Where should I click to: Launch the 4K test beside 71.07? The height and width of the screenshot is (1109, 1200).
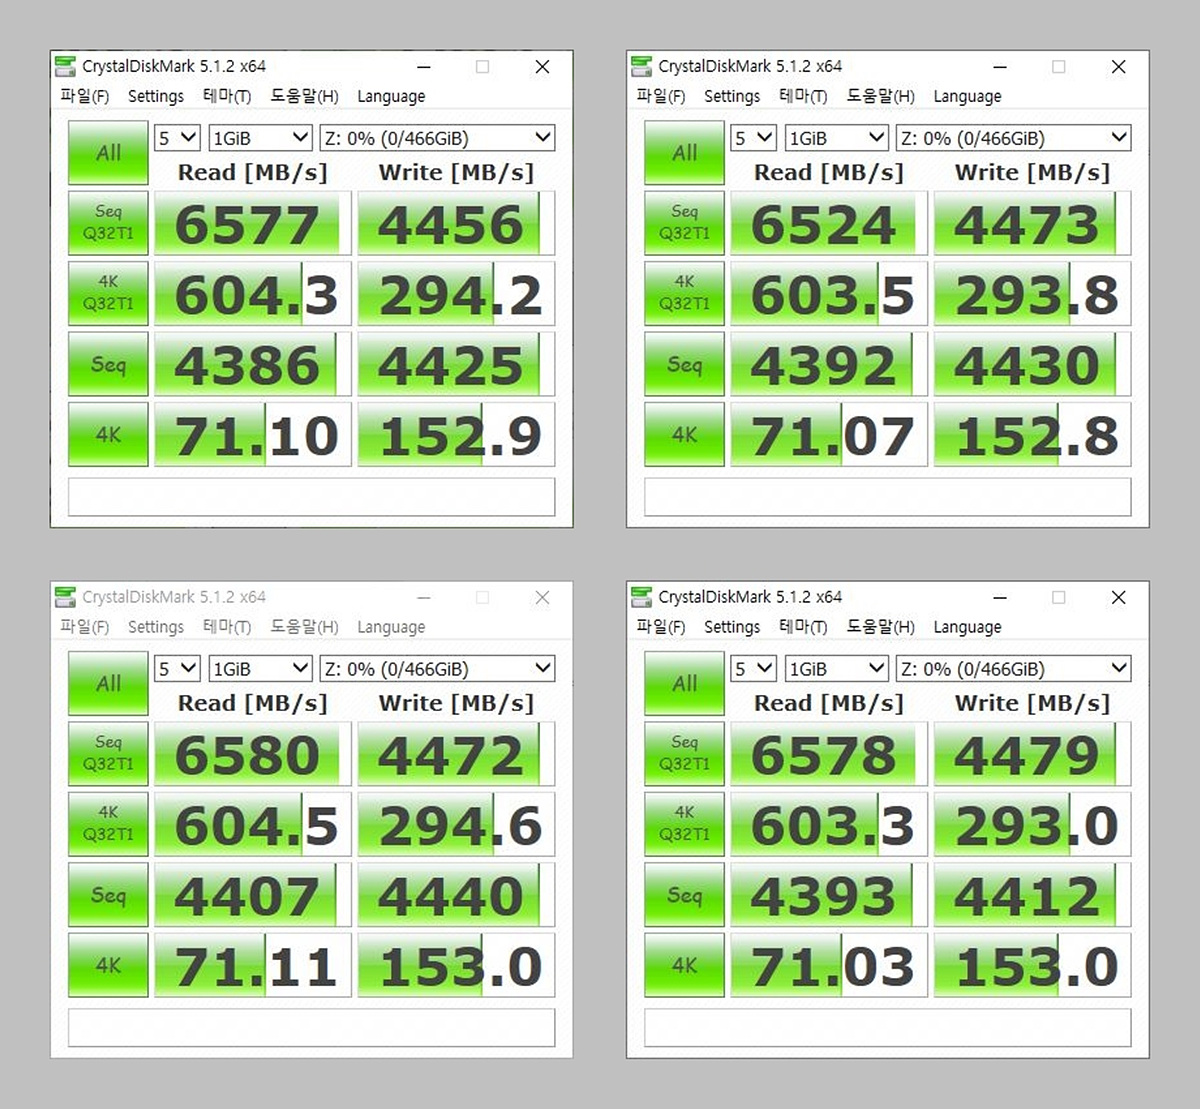click(684, 434)
